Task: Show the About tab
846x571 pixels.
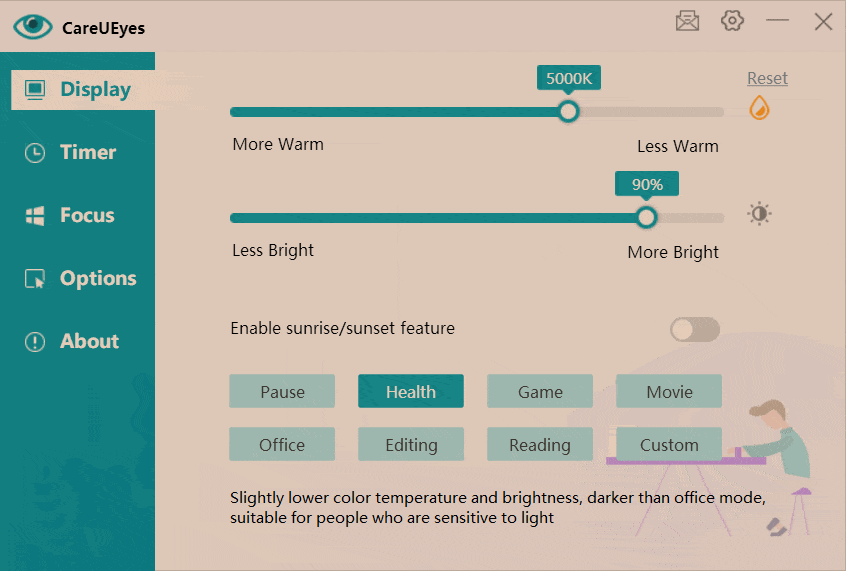Action: [78, 342]
